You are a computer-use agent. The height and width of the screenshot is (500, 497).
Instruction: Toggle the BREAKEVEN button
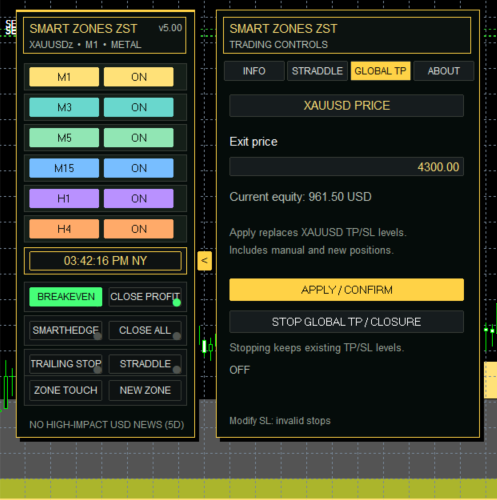click(x=66, y=297)
